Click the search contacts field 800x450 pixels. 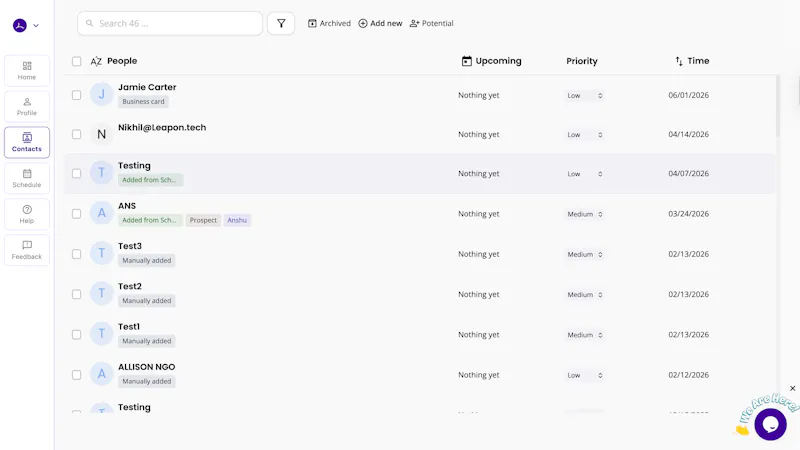(170, 23)
